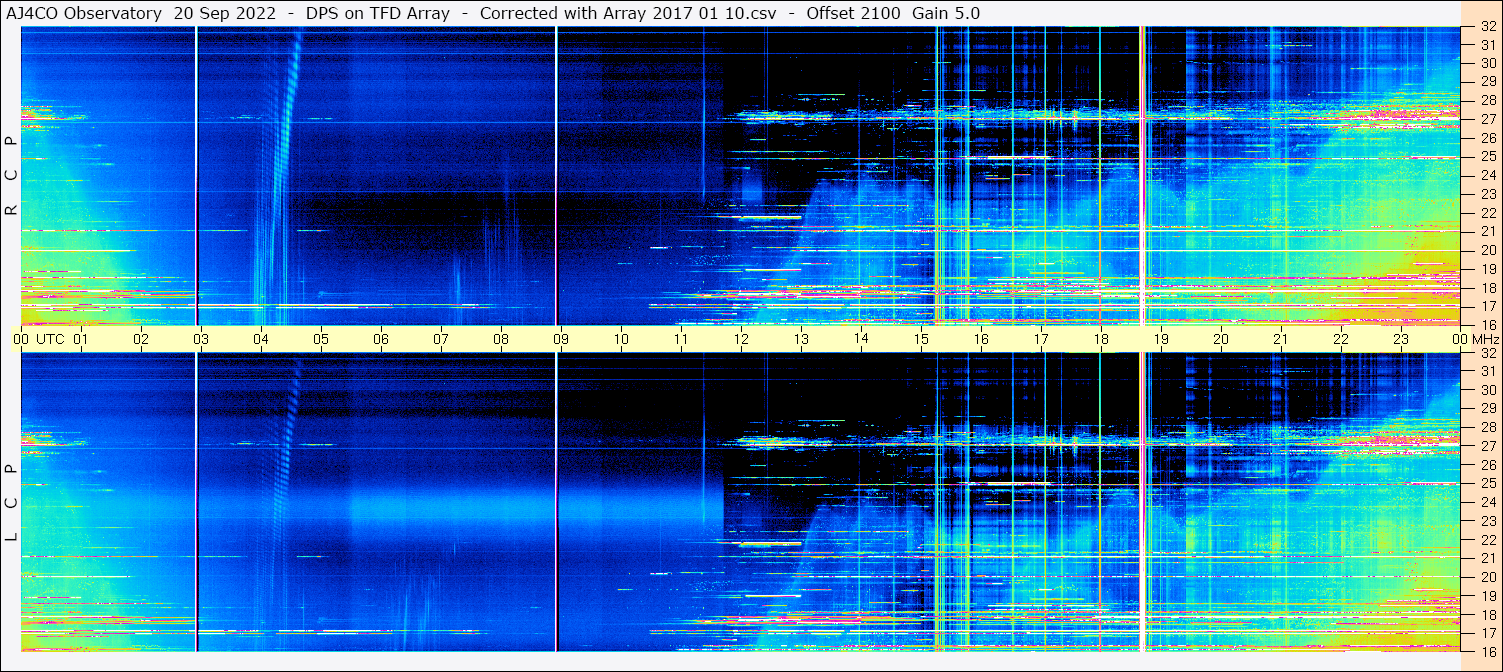Click hour '10' on UTC time axis
Viewport: 1503px width, 672px height.
click(x=621, y=339)
